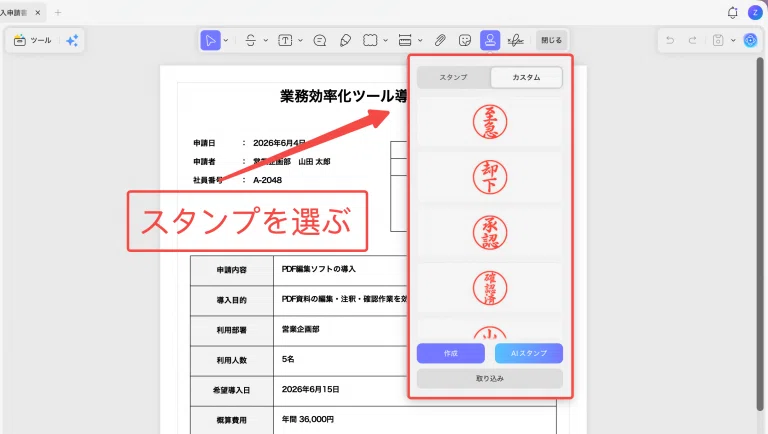768x434 pixels.
Task: Select the pencil drawing tool
Action: [x=345, y=40]
